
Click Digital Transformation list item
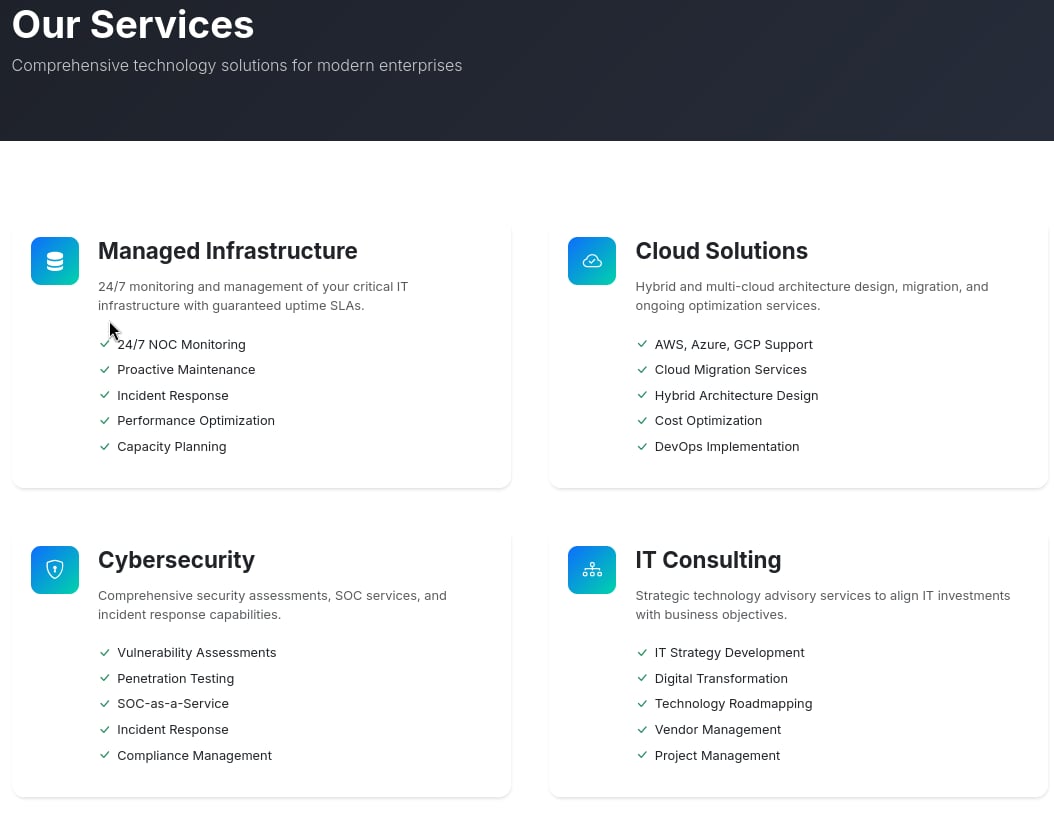tap(721, 679)
